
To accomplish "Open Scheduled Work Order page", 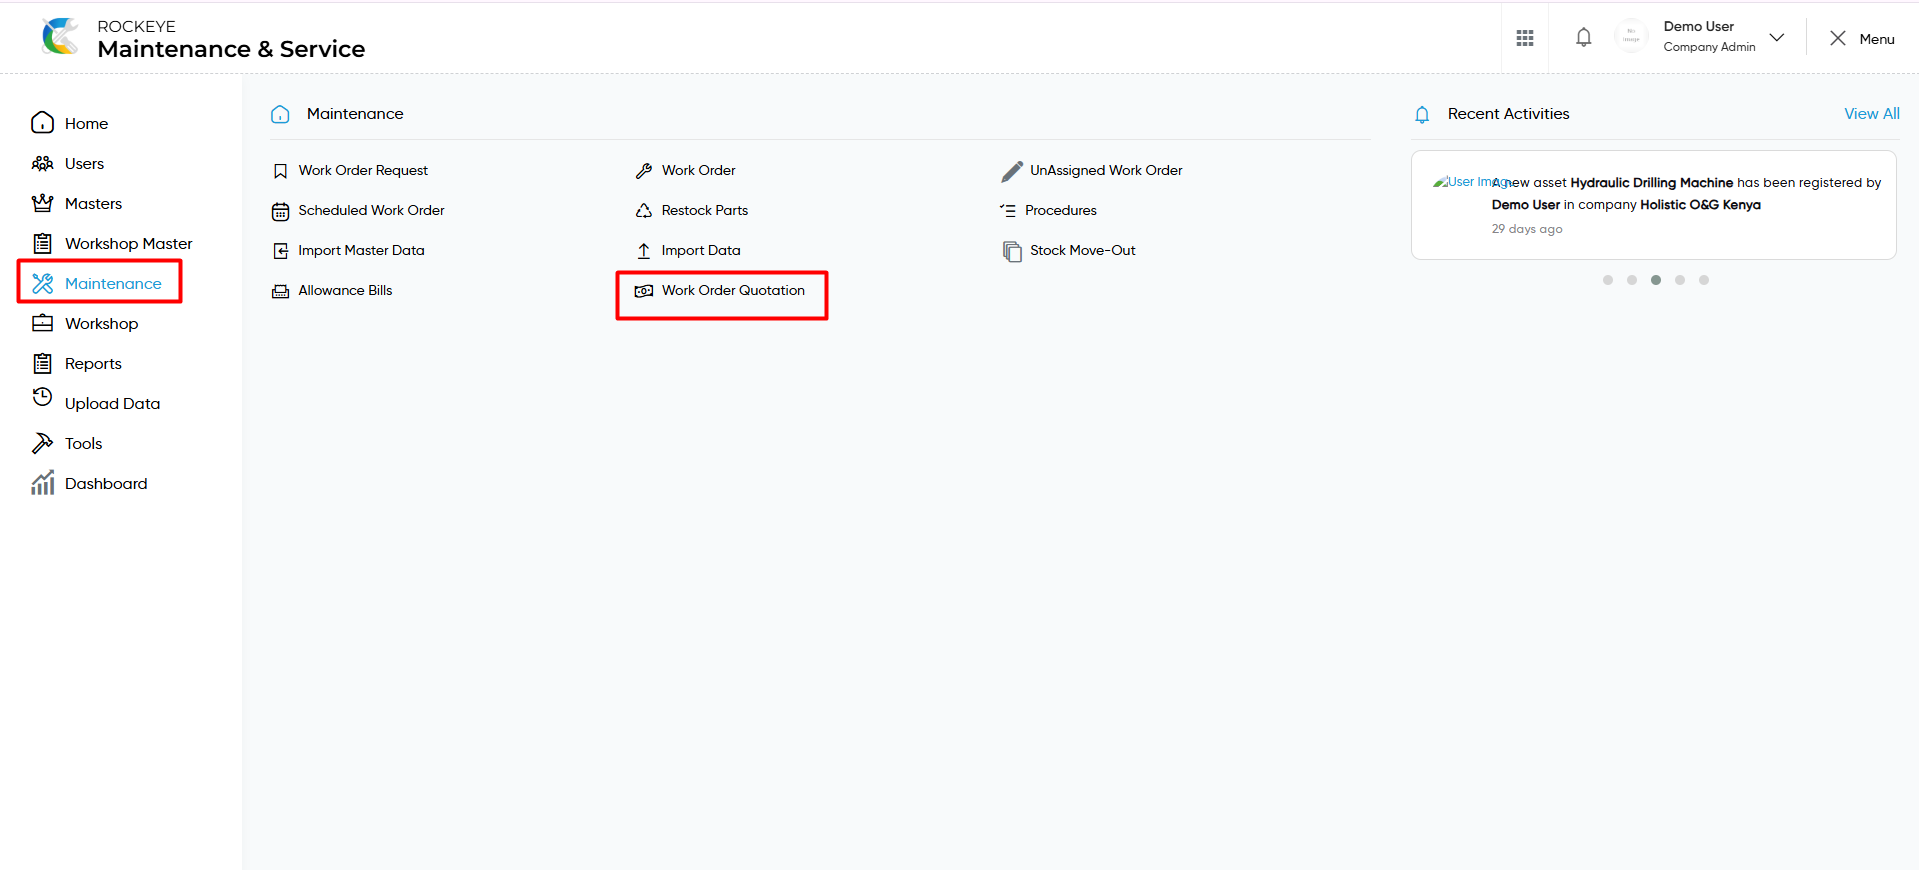I will click(372, 211).
